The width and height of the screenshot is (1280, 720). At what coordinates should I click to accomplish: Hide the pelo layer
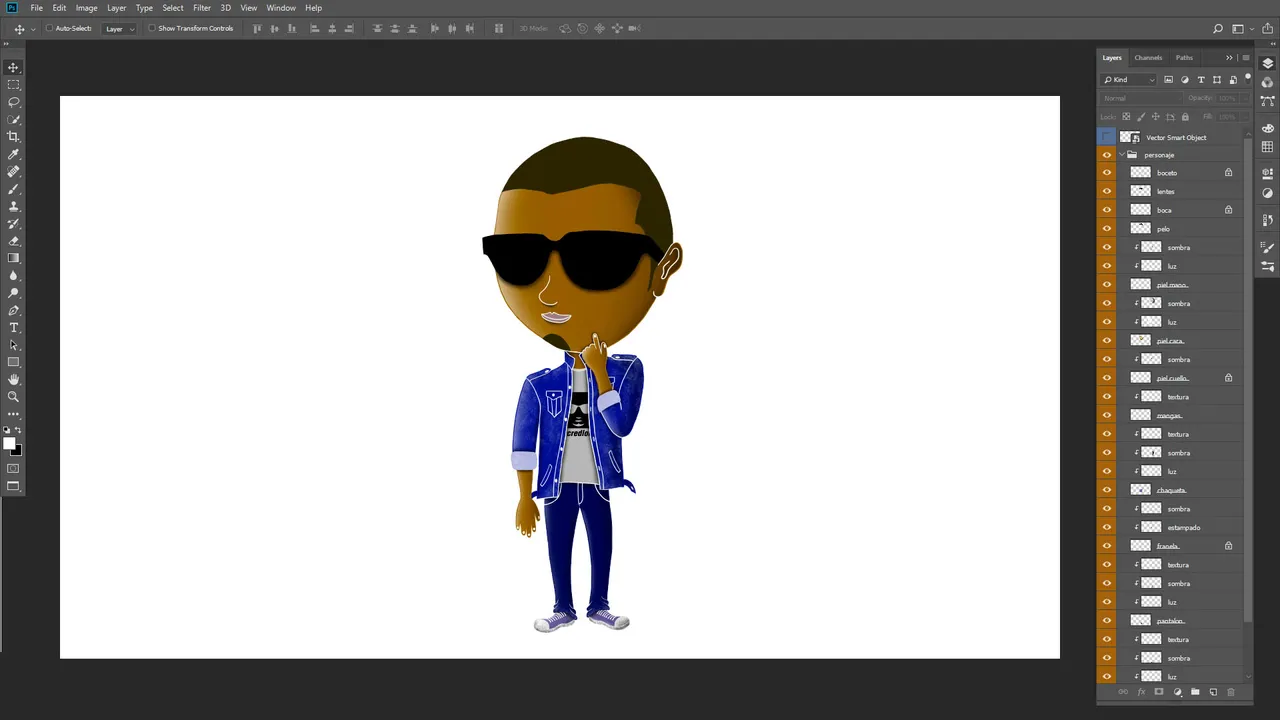pos(1106,229)
